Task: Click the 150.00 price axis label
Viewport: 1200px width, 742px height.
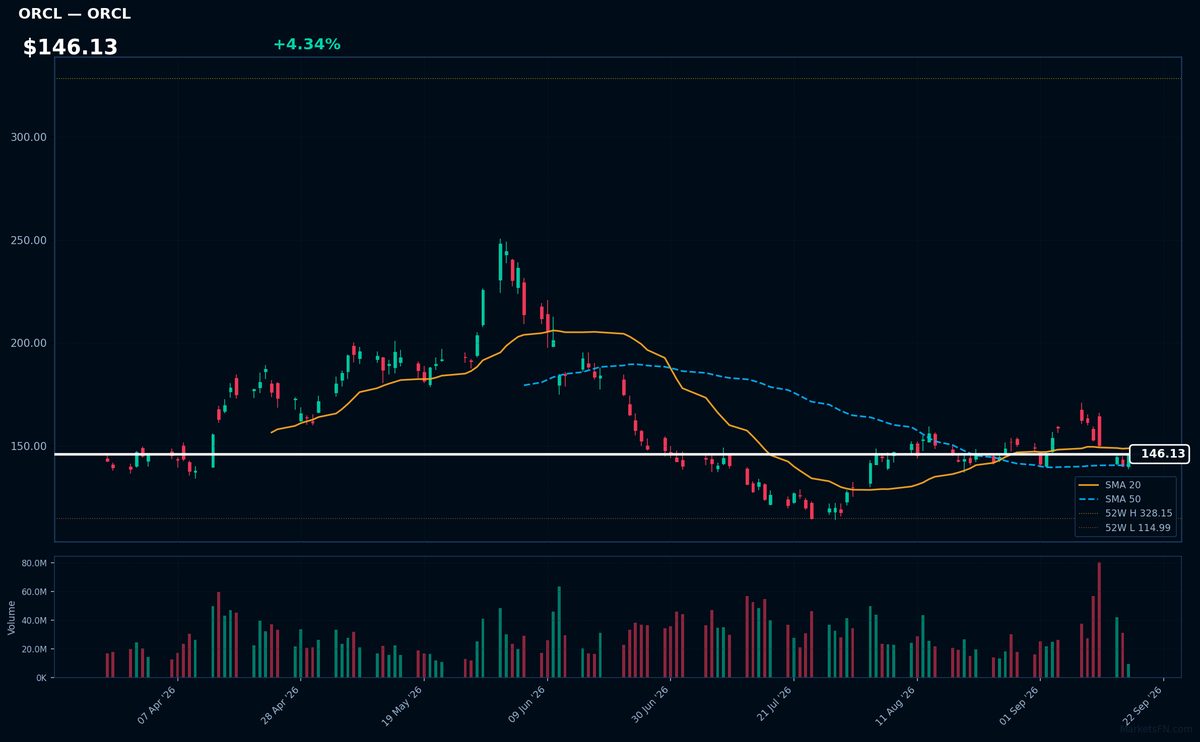Action: click(x=29, y=446)
